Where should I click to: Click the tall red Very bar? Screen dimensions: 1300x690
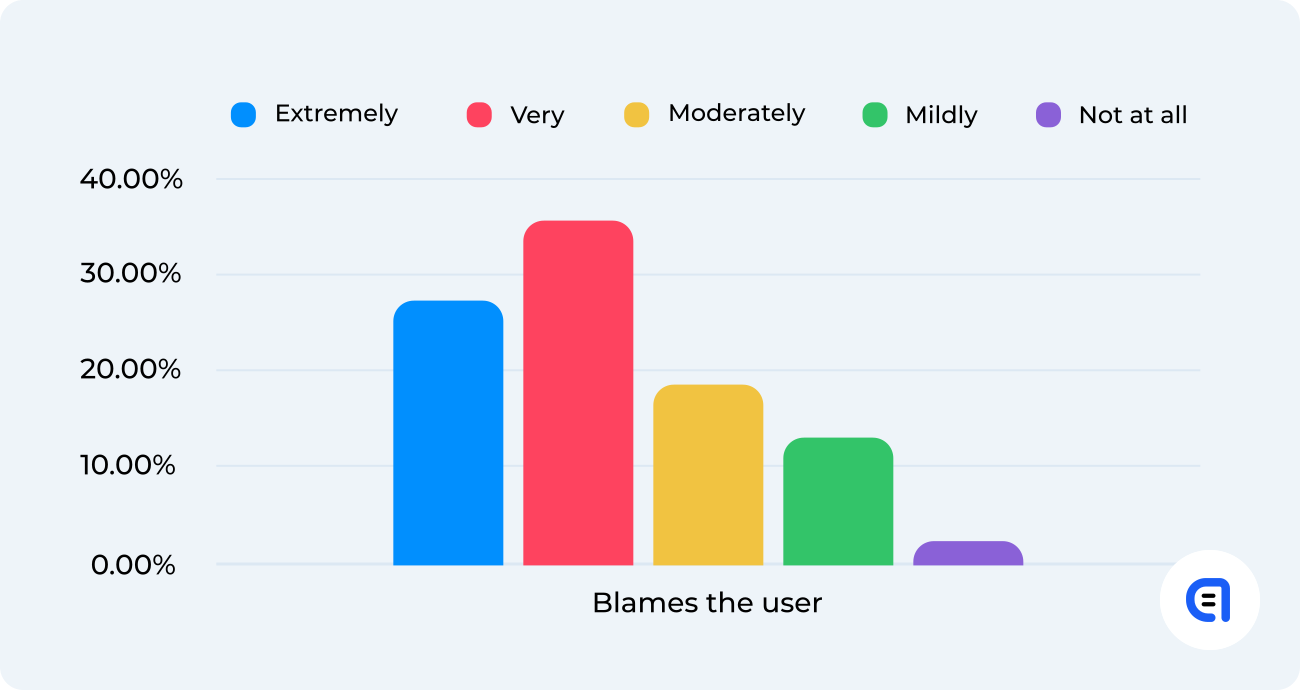(578, 393)
